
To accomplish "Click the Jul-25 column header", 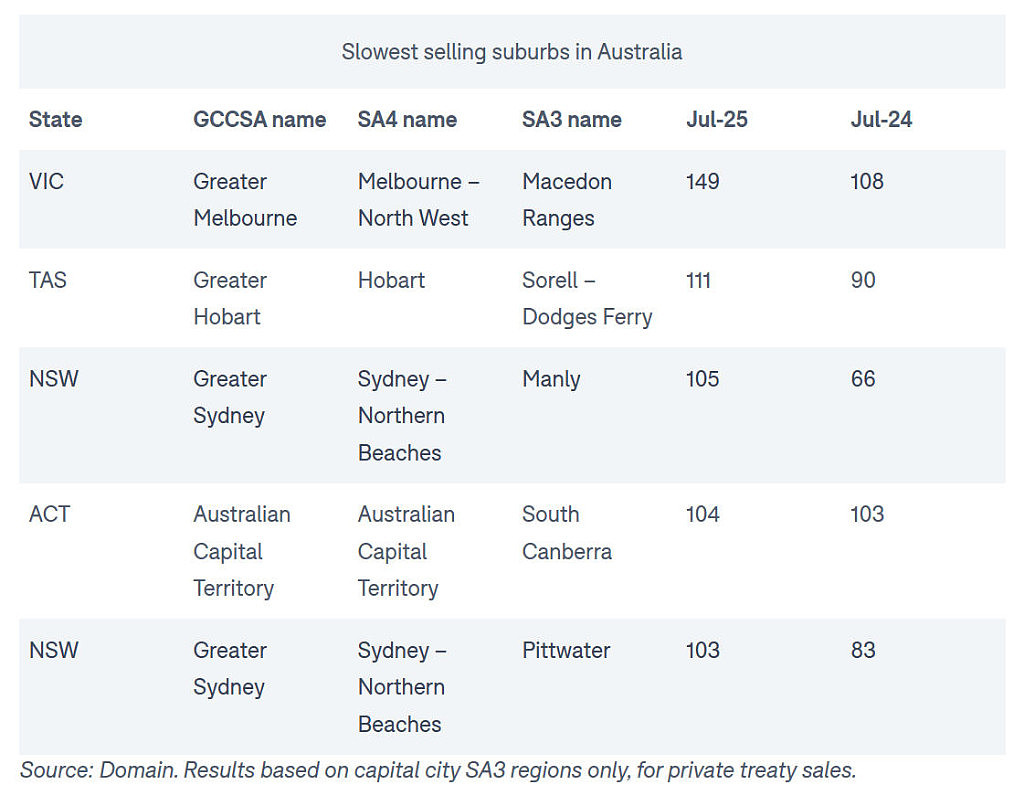I will (x=716, y=120).
